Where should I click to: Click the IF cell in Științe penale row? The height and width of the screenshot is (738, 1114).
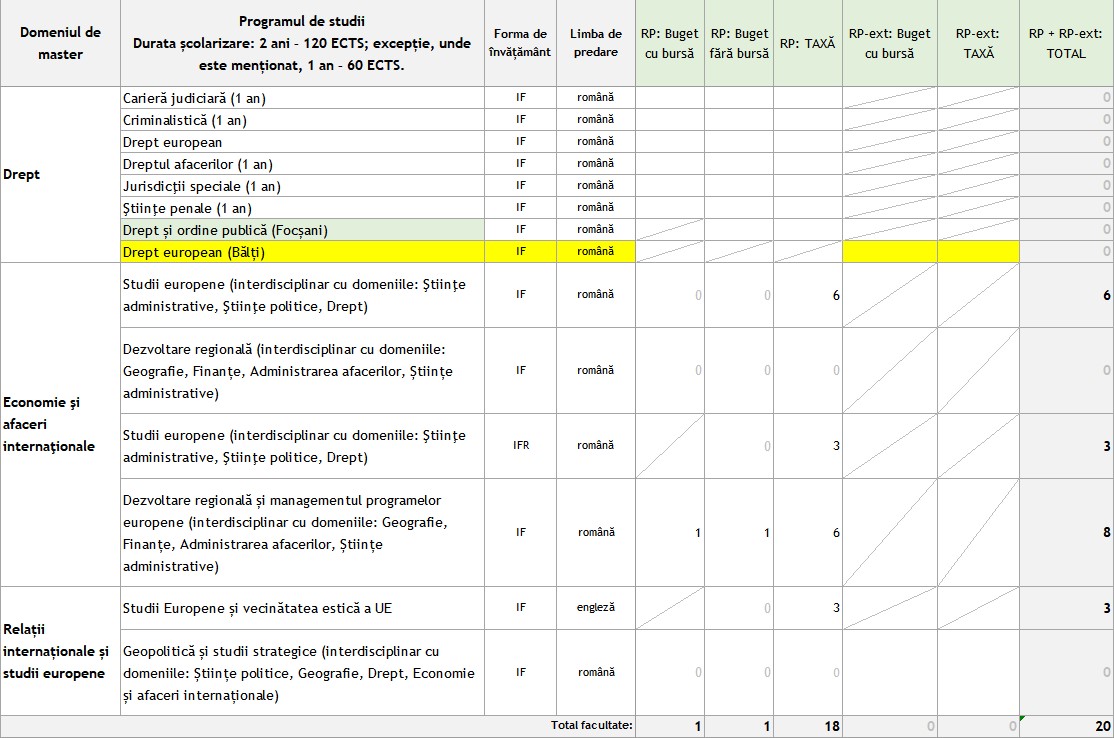521,207
